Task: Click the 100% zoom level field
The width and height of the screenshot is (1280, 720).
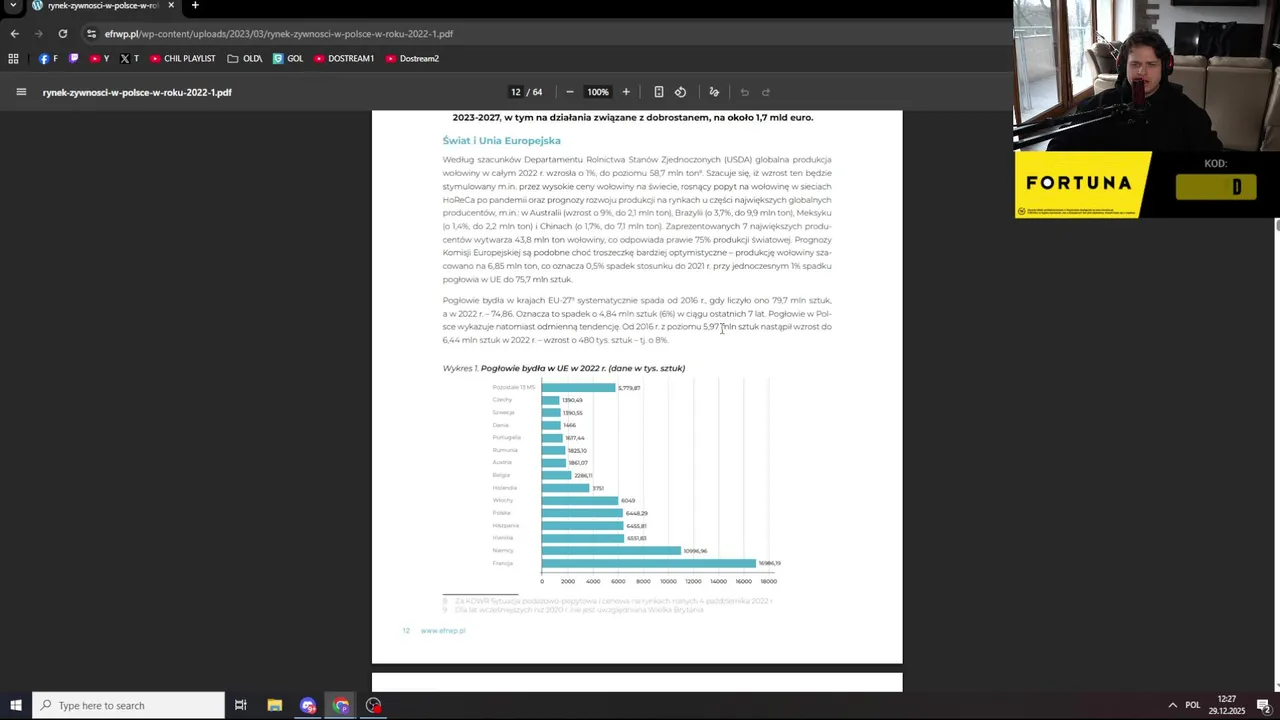Action: coord(597,92)
